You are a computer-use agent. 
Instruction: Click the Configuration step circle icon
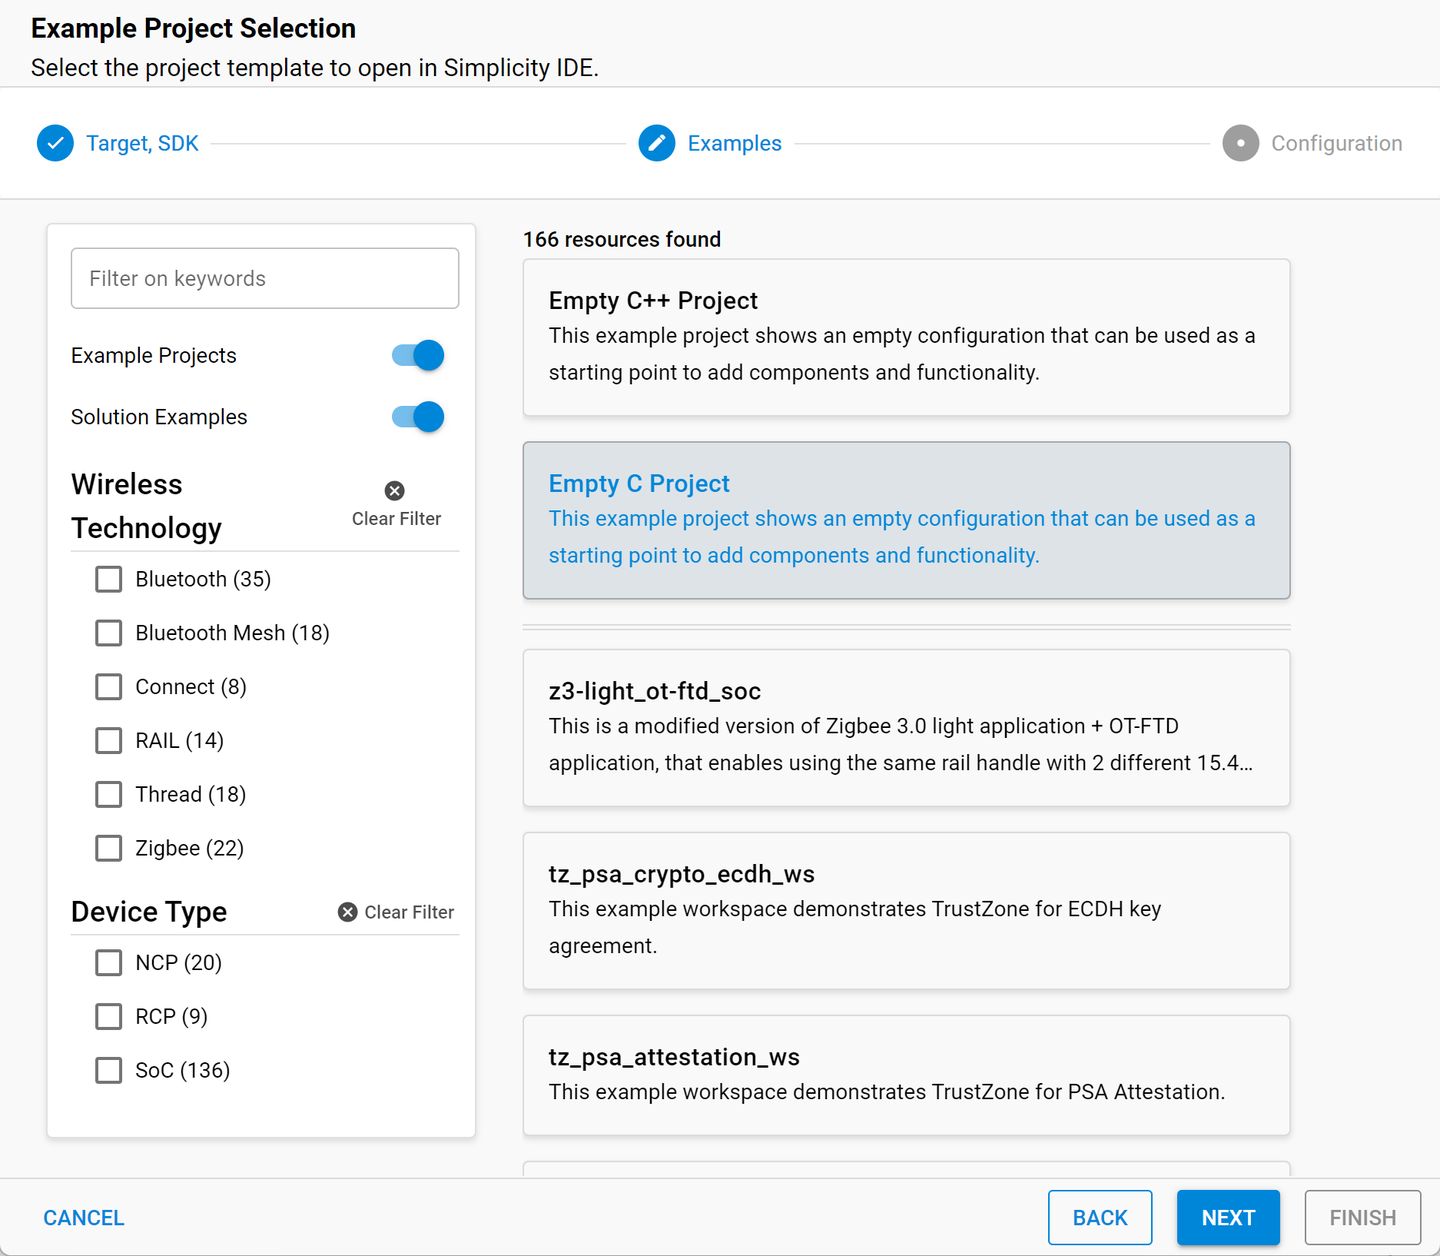[1240, 143]
